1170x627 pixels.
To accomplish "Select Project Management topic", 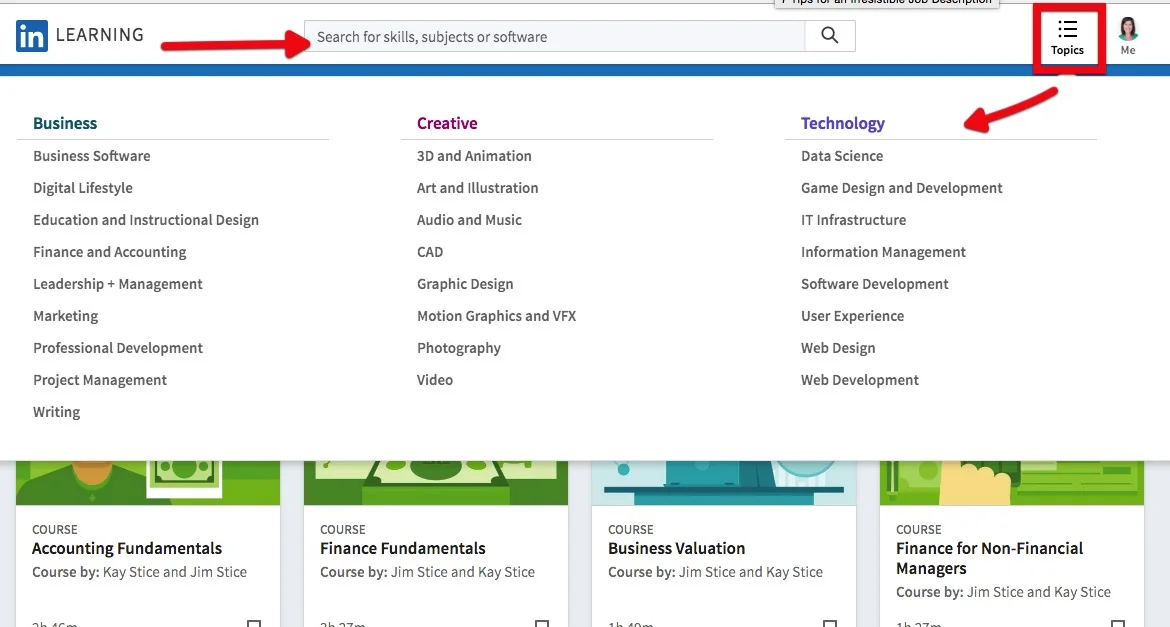I will pyautogui.click(x=100, y=381).
